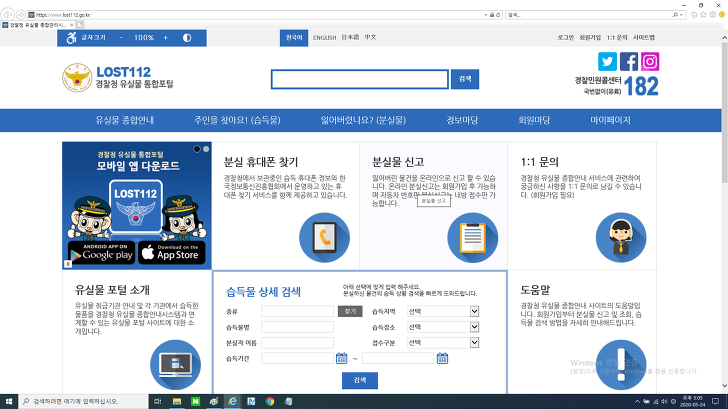Increase font size with plus button

[167, 37]
